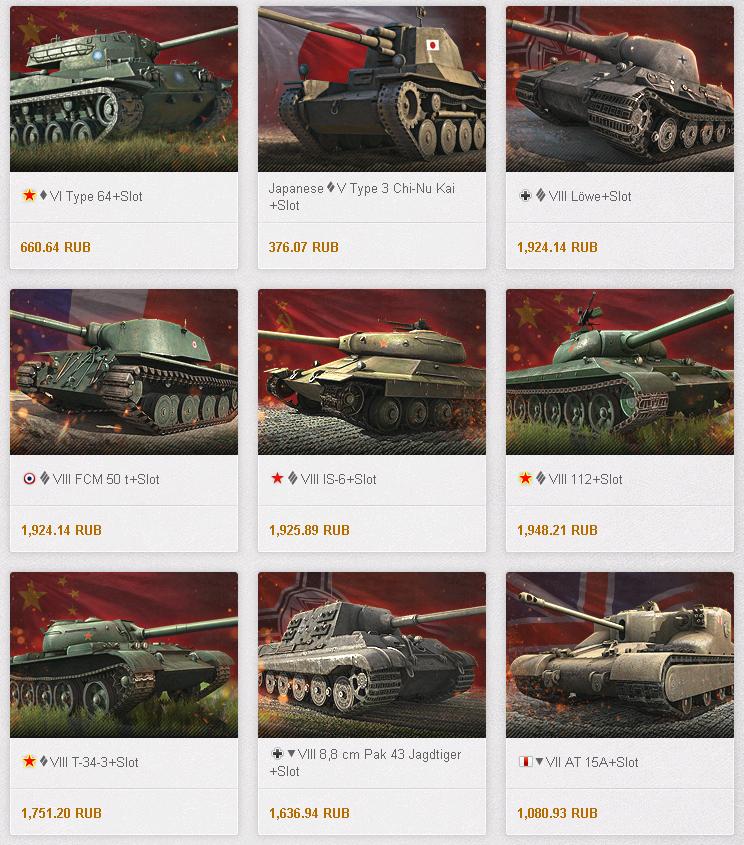Click the 376.07 RUB Chi-Nu Kai price

pos(304,247)
